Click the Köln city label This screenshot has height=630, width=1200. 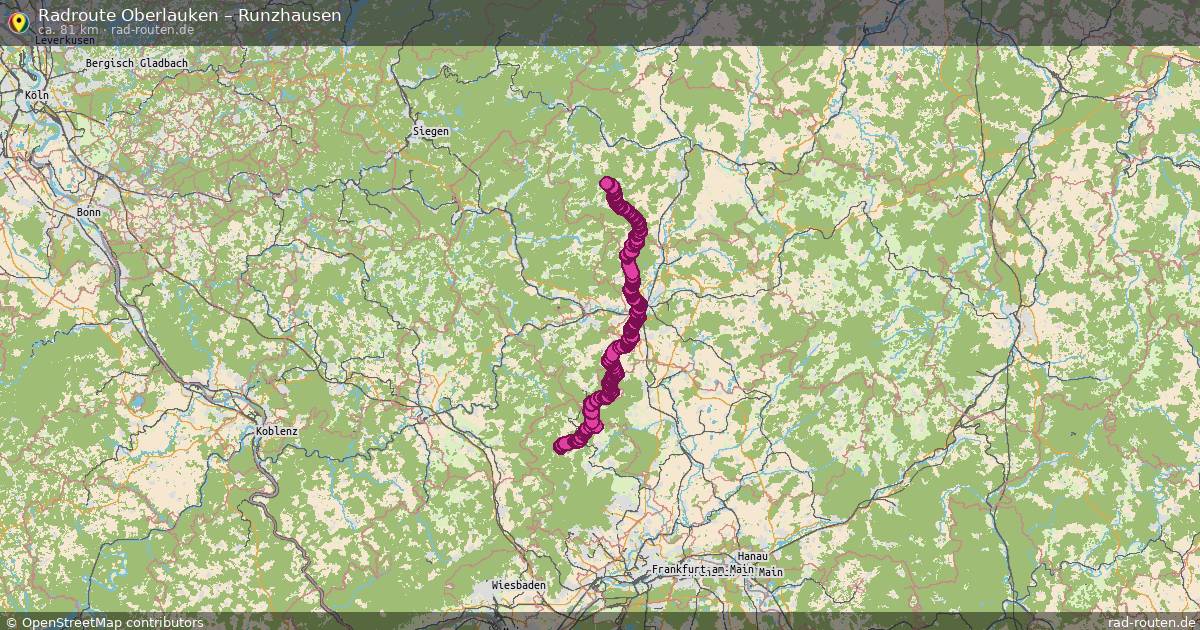(x=38, y=95)
